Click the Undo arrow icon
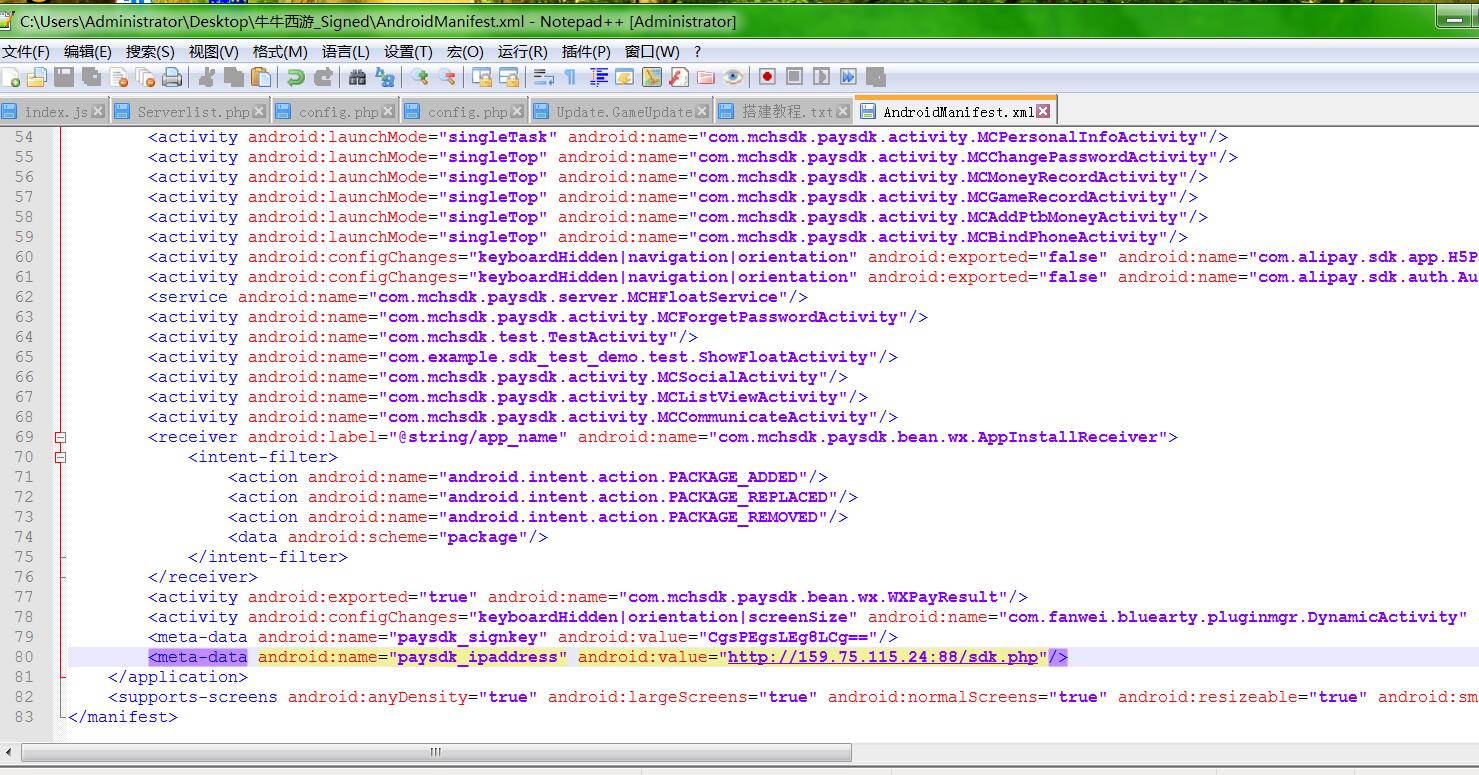Image resolution: width=1479 pixels, height=775 pixels. [295, 77]
